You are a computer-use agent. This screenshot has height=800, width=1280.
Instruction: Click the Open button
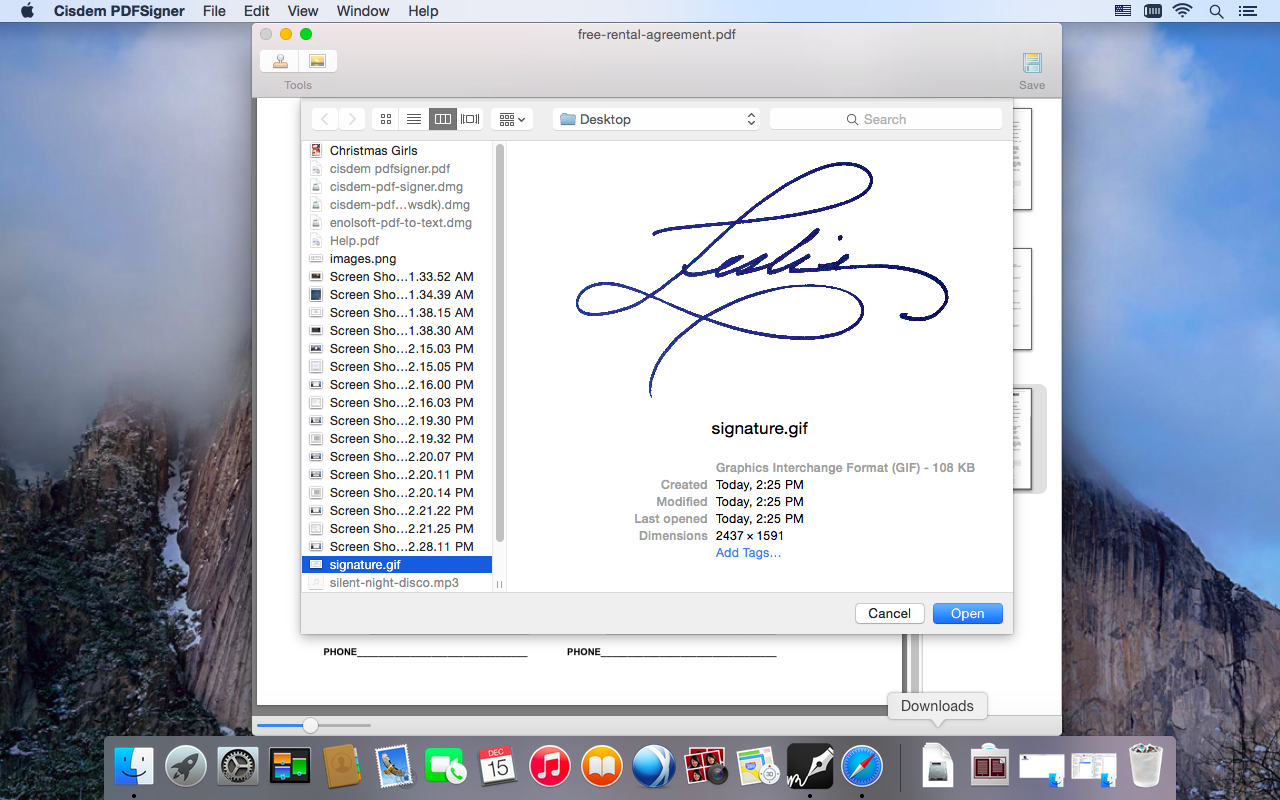coord(967,613)
